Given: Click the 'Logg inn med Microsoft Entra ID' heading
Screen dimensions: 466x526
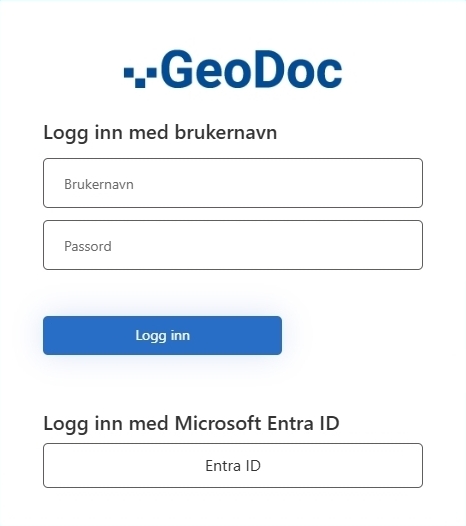Looking at the screenshot, I should [x=192, y=423].
